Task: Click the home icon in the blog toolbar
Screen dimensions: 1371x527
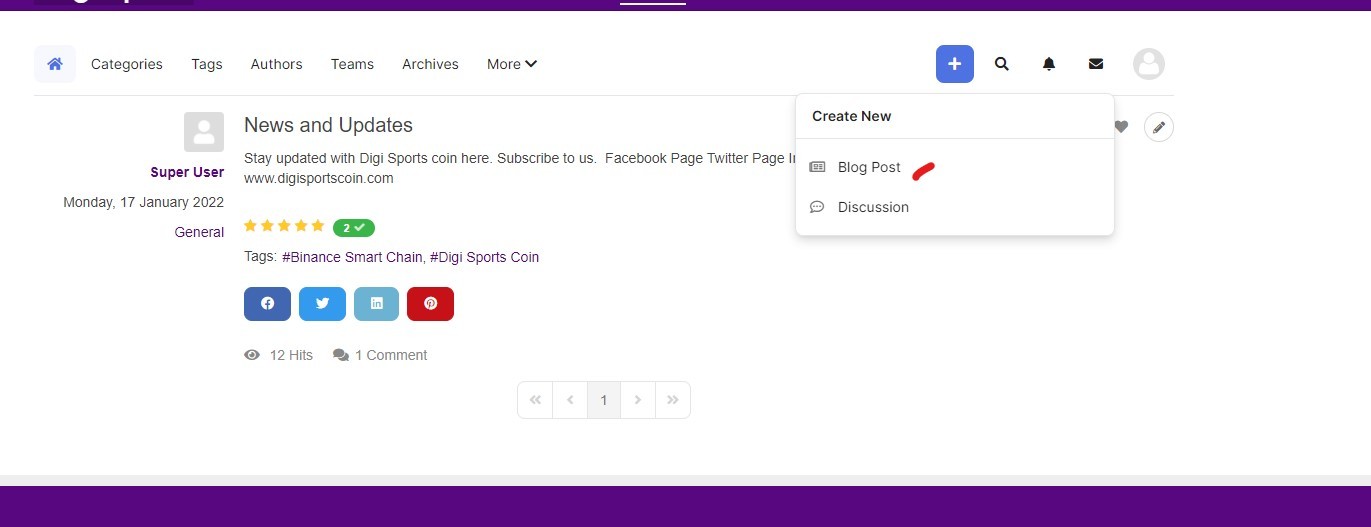Action: coord(55,64)
